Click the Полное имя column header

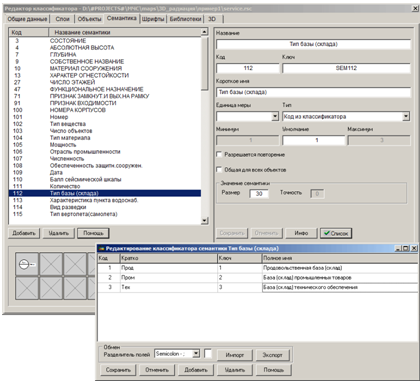click(340, 258)
